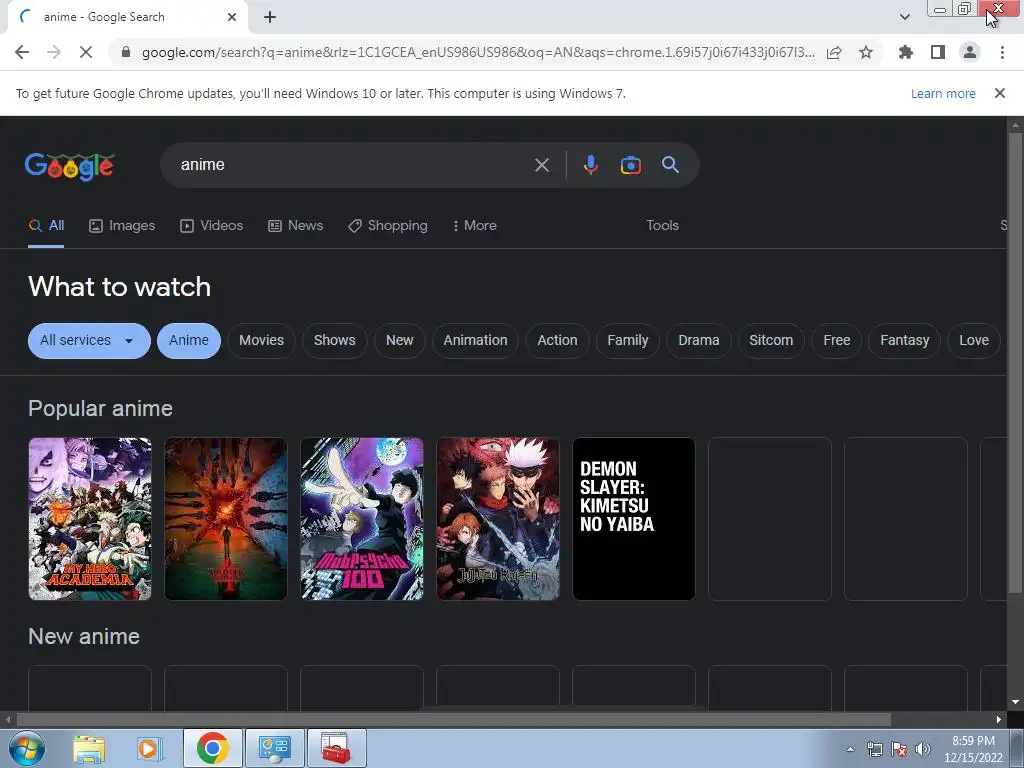Toggle the Shows filter chip
1024x768 pixels.
coord(334,340)
